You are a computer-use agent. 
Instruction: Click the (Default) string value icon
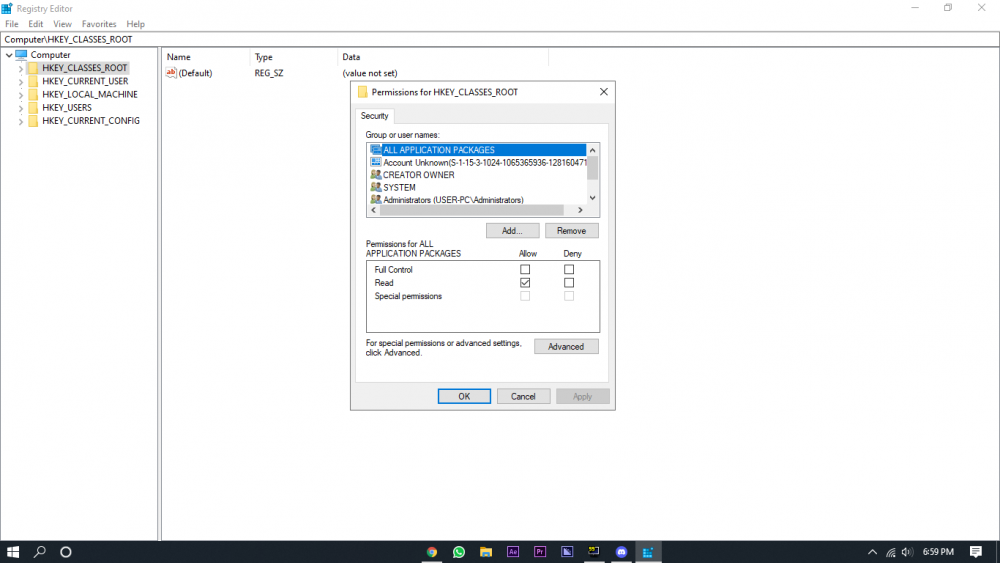click(171, 73)
